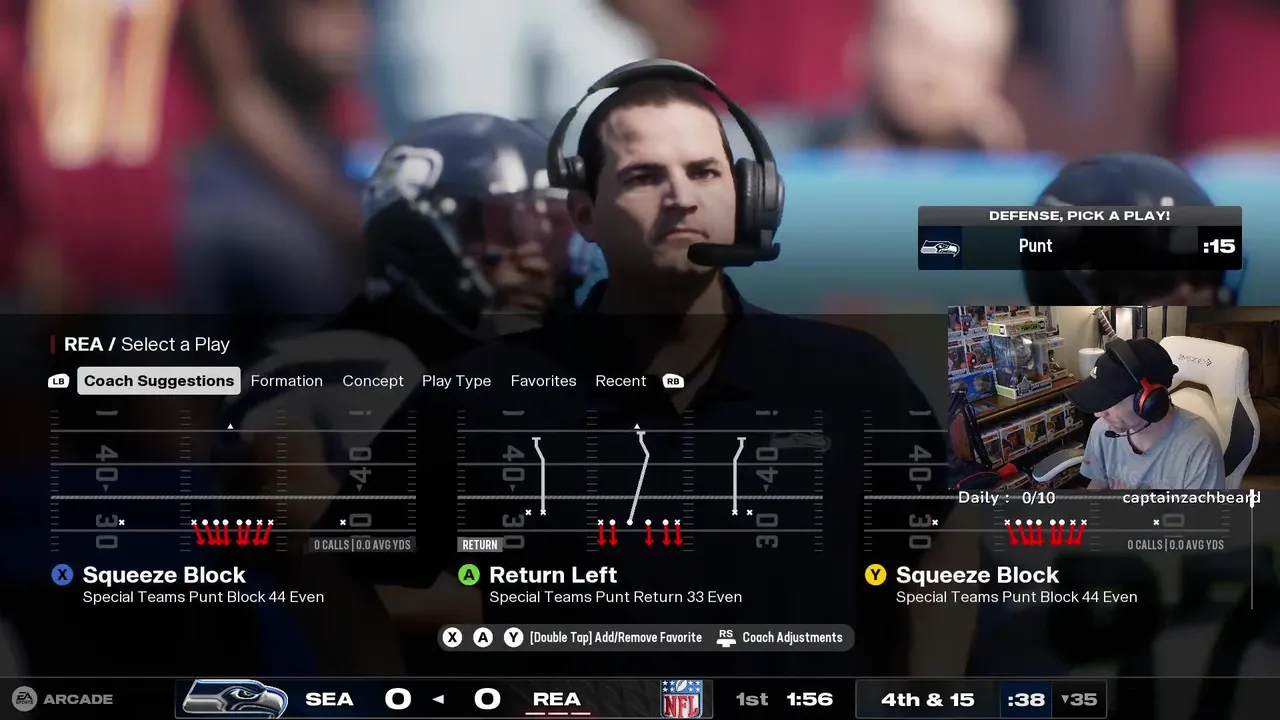
Task: Click the RETURN tag on Return Left diagram
Action: click(x=480, y=545)
